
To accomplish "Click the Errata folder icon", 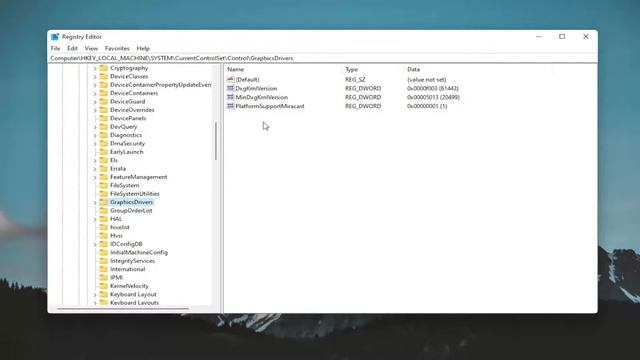I will [x=104, y=168].
